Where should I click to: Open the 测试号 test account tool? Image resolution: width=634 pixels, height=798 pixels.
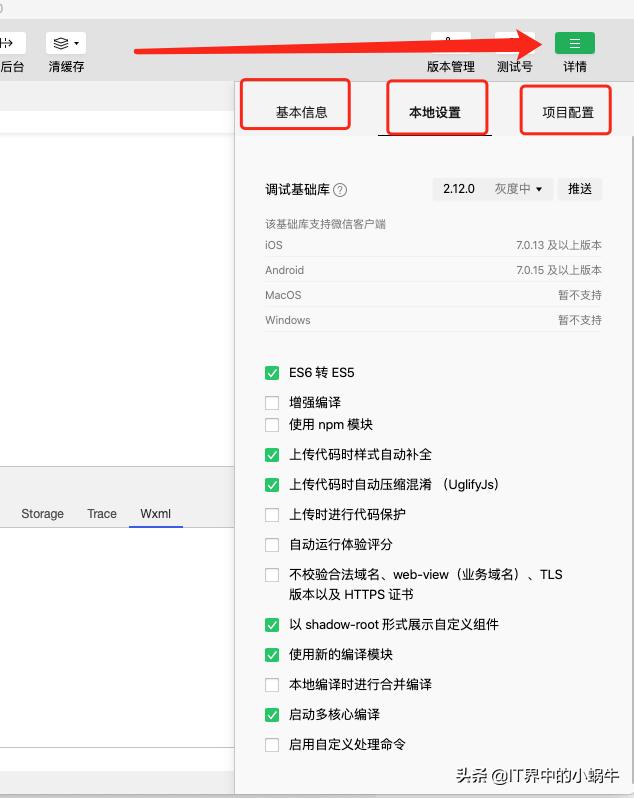[514, 66]
